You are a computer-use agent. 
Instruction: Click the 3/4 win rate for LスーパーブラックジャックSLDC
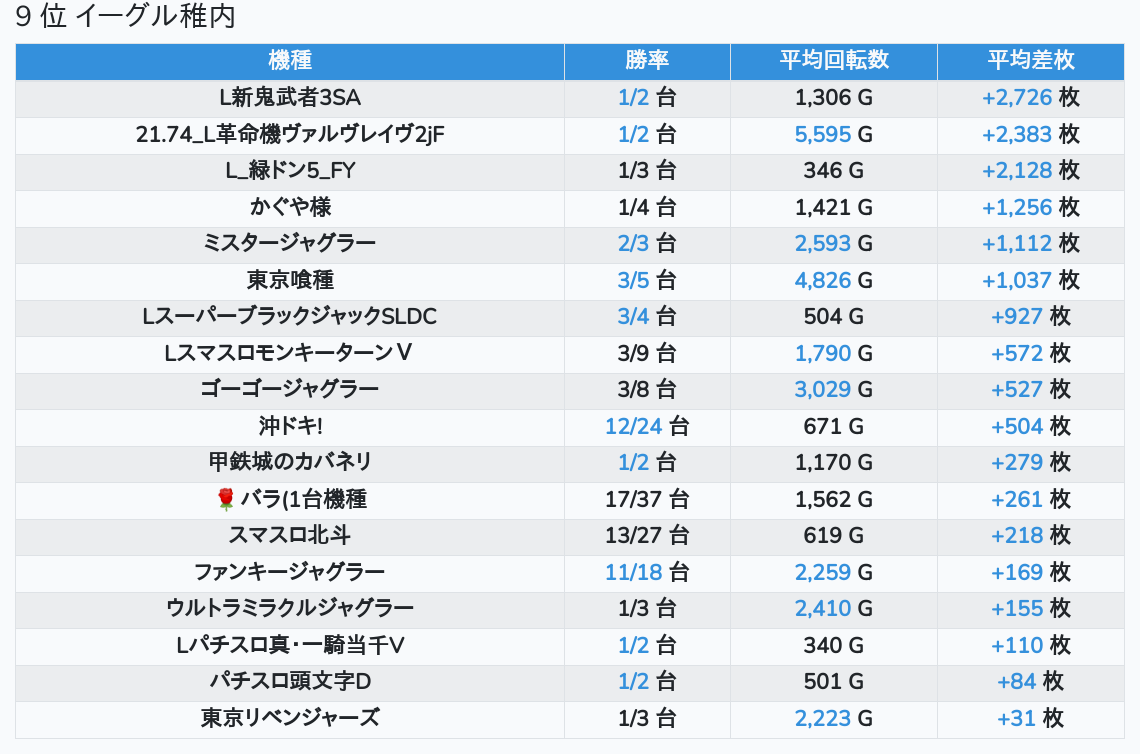(633, 317)
